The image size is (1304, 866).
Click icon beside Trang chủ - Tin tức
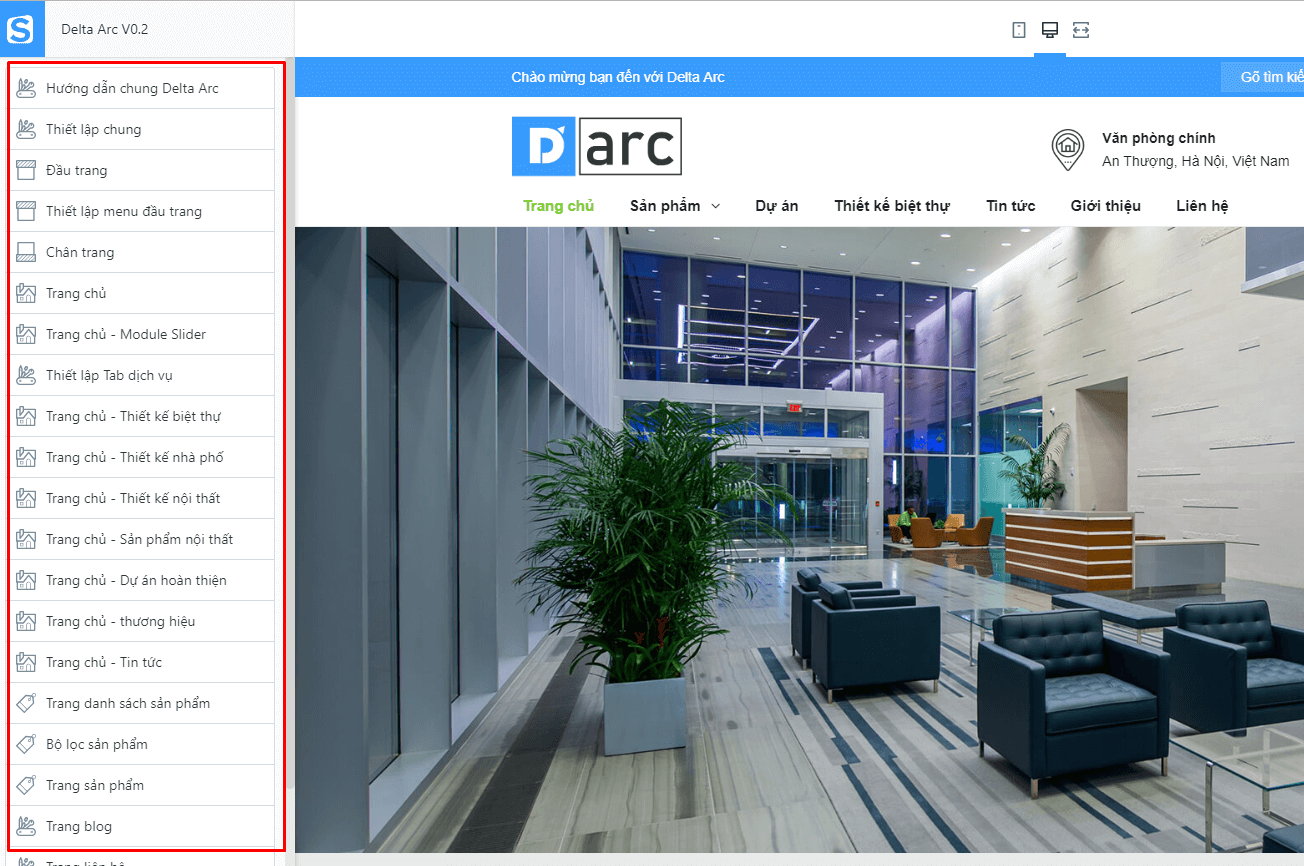(x=27, y=662)
